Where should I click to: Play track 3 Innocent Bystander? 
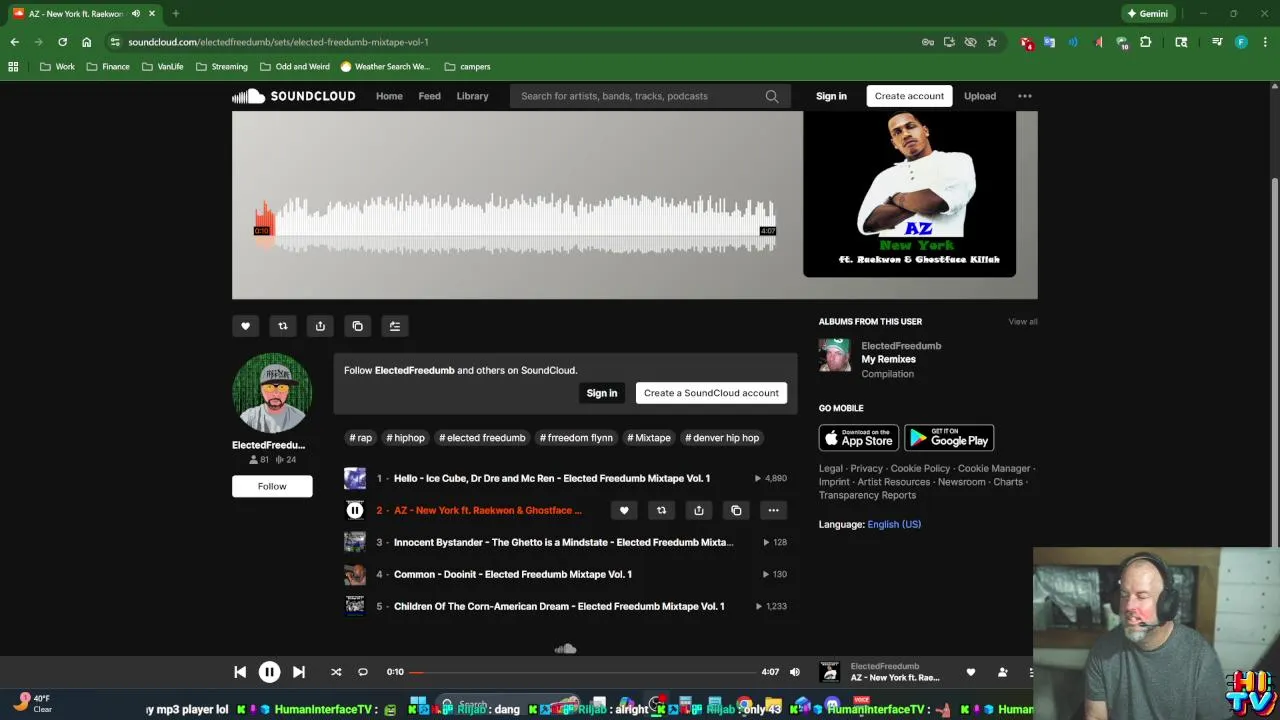click(x=563, y=542)
